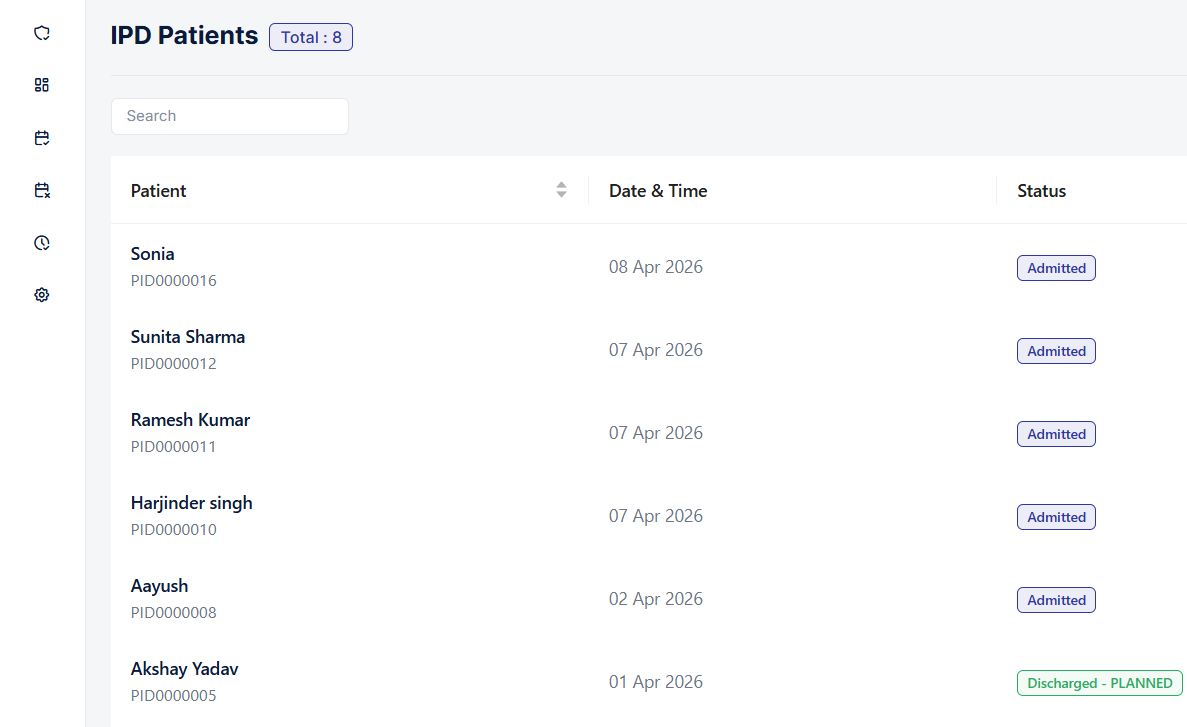Click the shield icon in the sidebar
Viewport: 1187px width, 727px height.
[41, 33]
